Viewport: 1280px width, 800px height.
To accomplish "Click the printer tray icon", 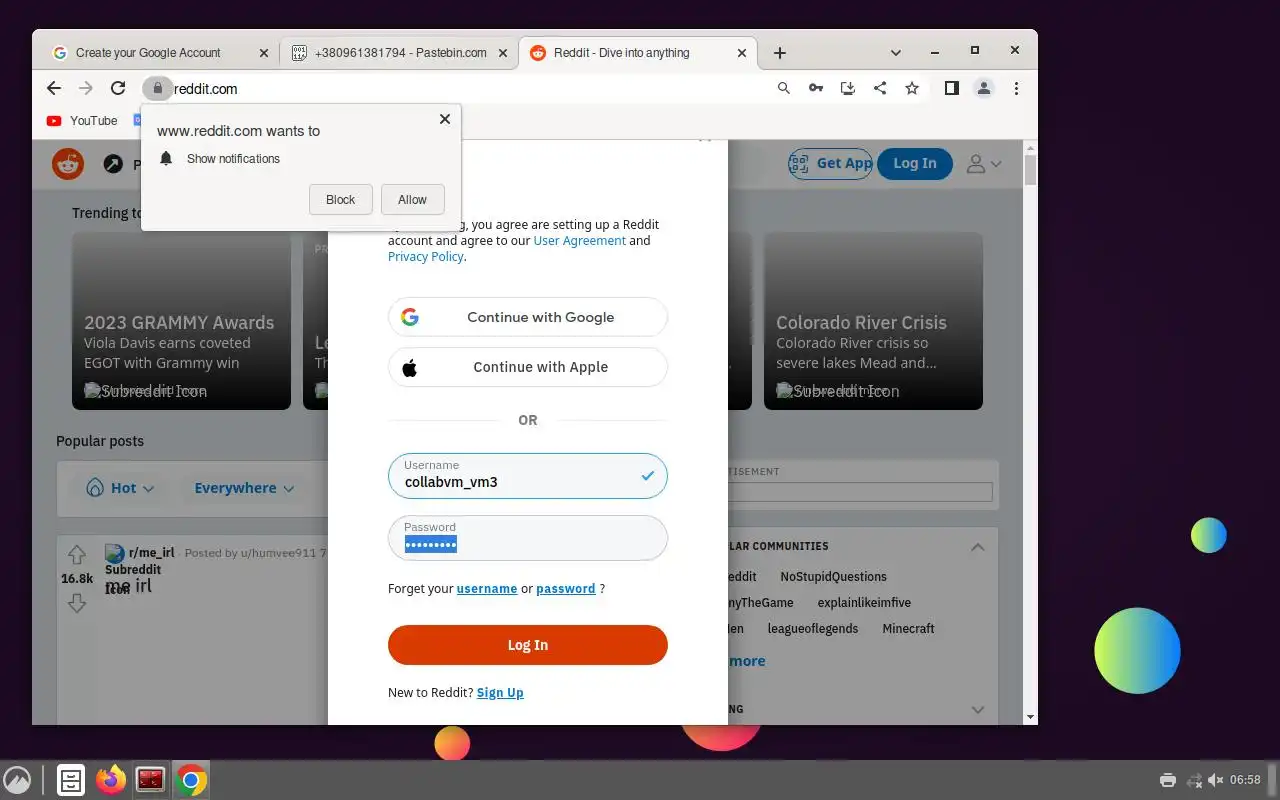I will point(1167,780).
